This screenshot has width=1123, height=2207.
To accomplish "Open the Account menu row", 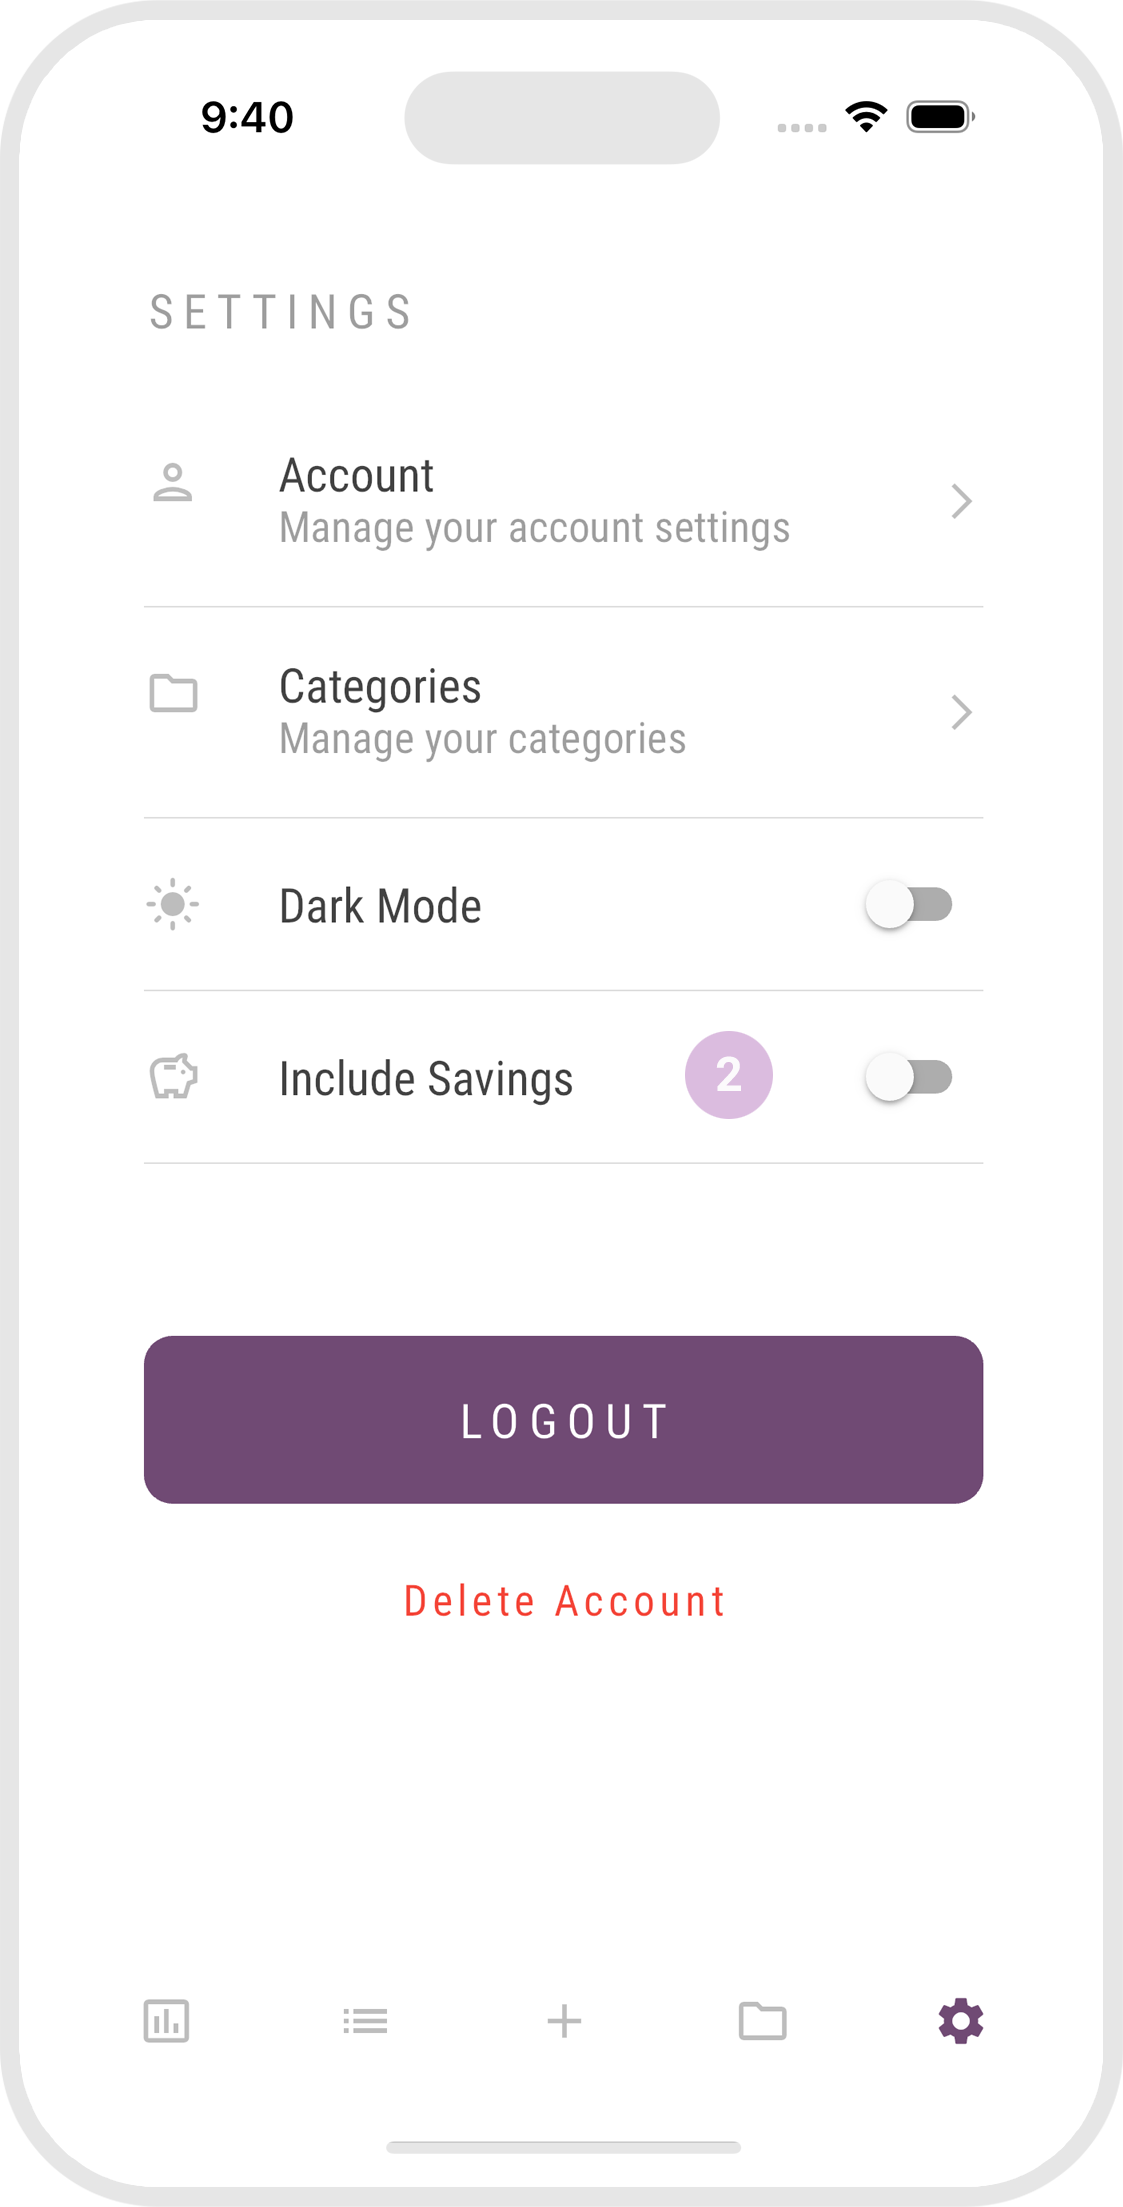I will (534, 501).
